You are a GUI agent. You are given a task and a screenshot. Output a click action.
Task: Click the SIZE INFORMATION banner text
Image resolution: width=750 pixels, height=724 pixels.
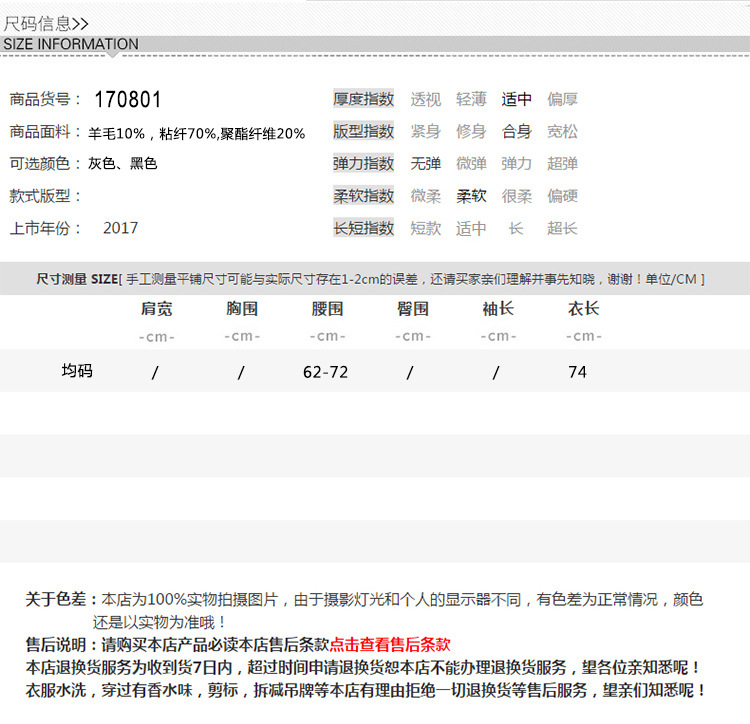coord(71,44)
